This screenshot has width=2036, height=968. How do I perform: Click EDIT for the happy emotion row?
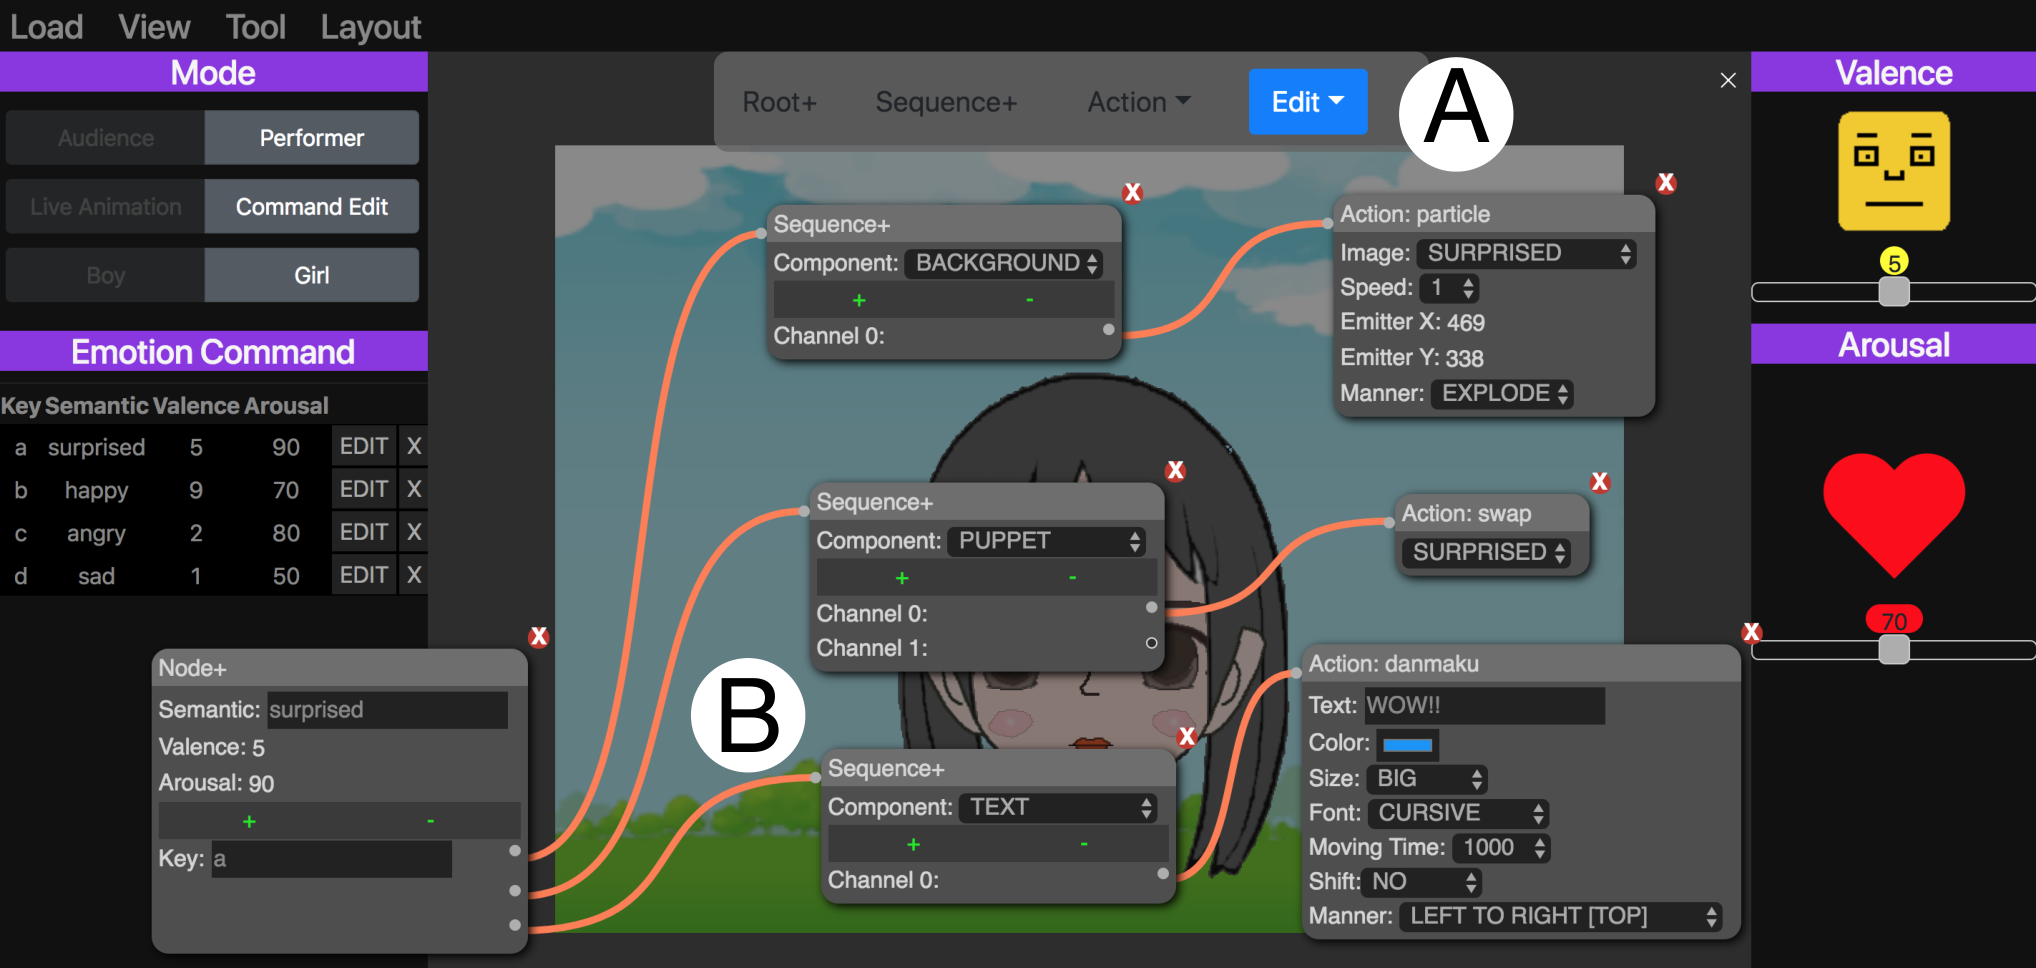click(364, 489)
